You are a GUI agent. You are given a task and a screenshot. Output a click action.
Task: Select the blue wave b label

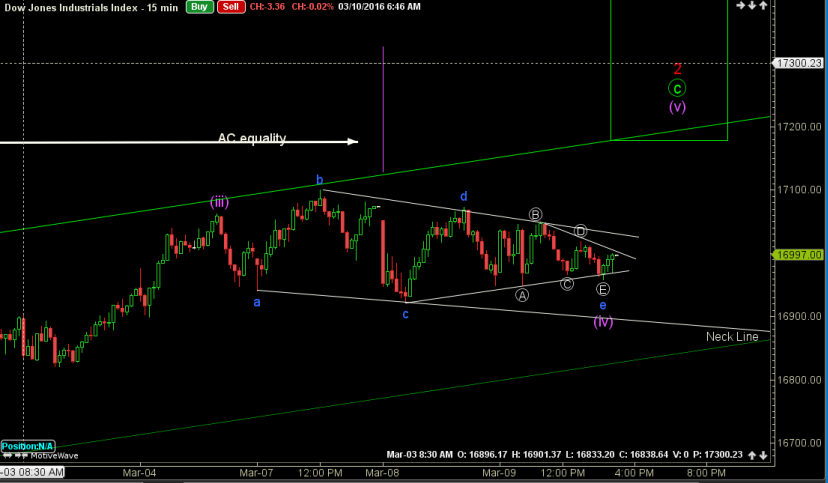319,180
